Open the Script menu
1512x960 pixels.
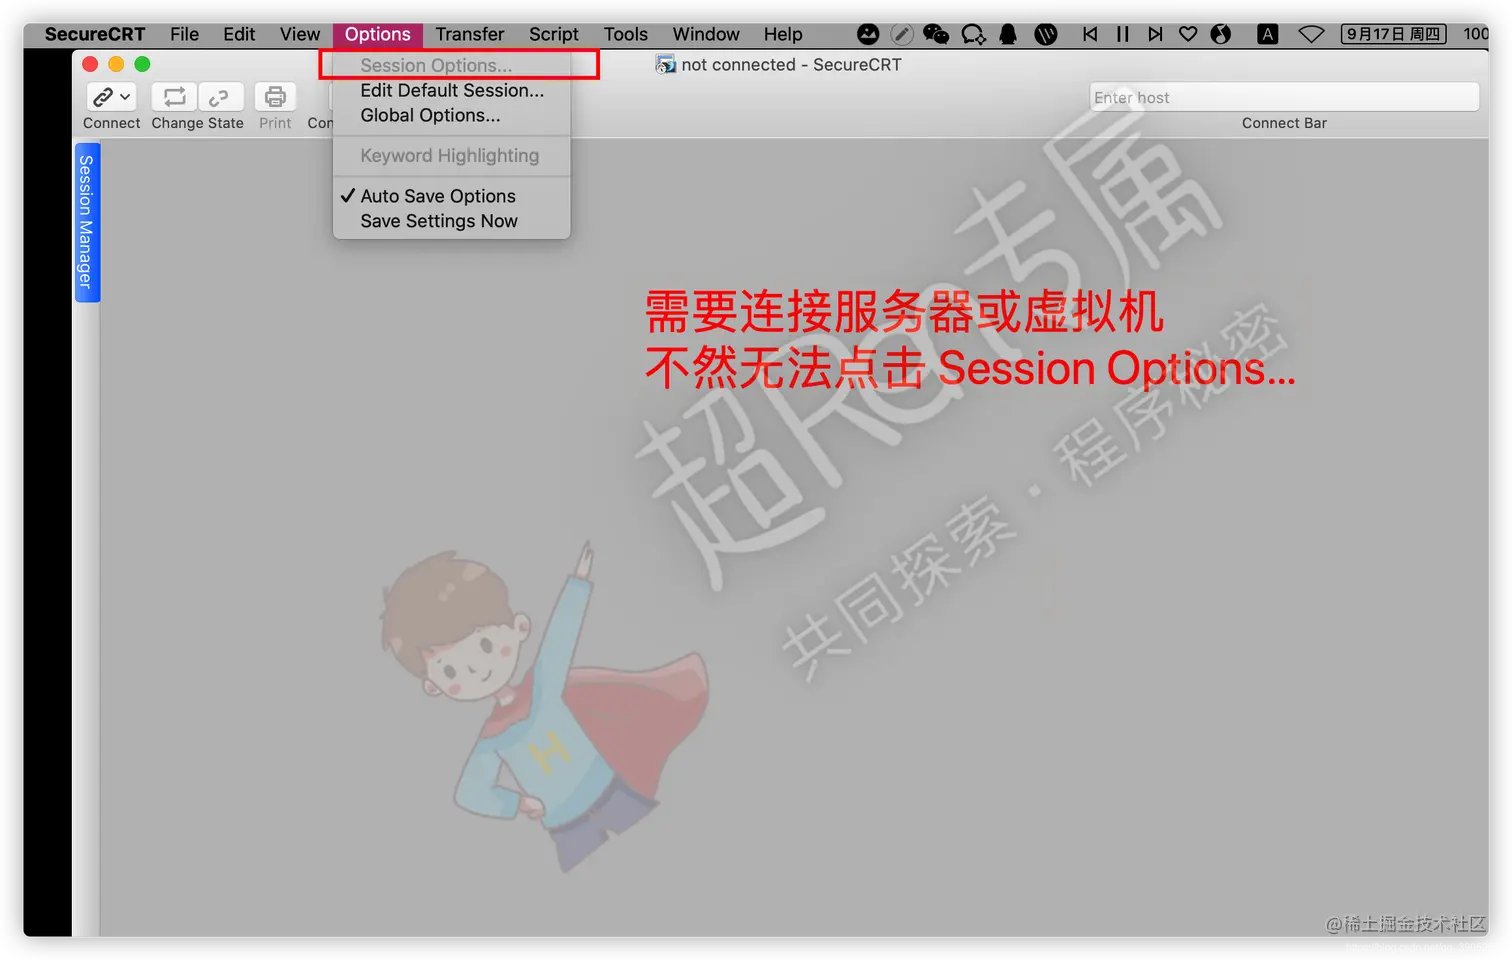pos(554,34)
